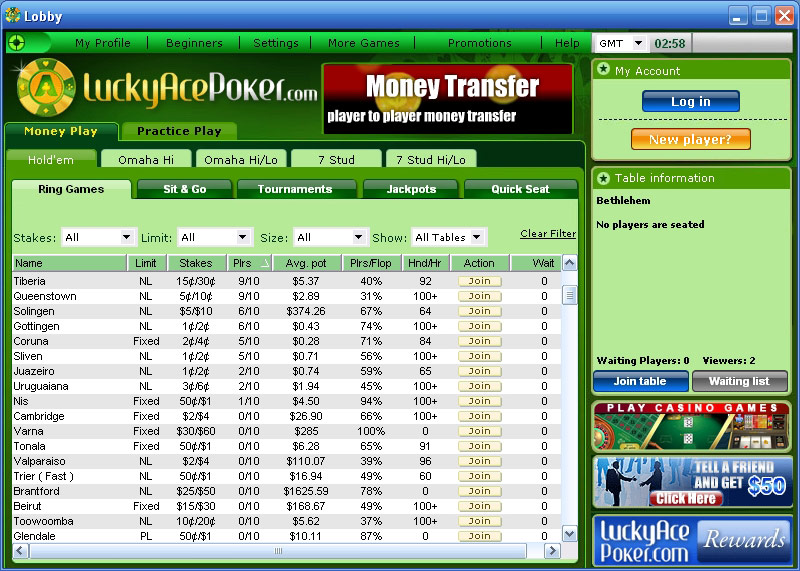Click the New player? button
800x571 pixels.
pos(691,139)
